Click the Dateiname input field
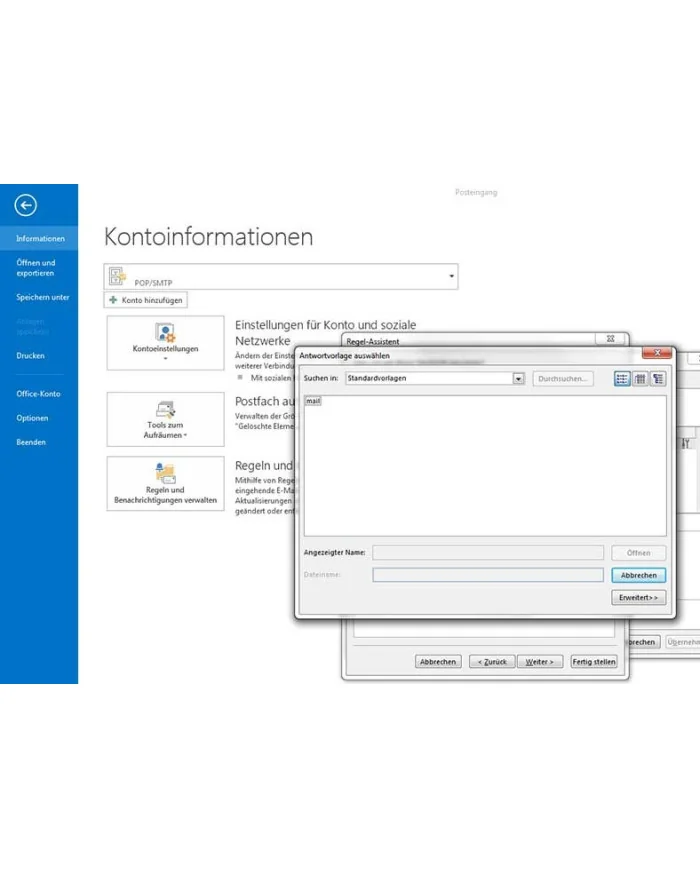This screenshot has height=869, width=700. [488, 575]
